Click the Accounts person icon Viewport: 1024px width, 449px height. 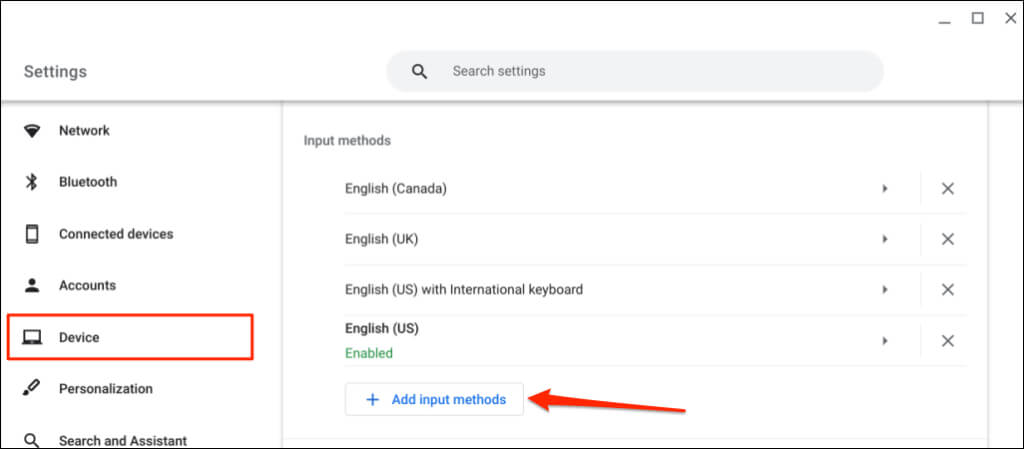32,285
